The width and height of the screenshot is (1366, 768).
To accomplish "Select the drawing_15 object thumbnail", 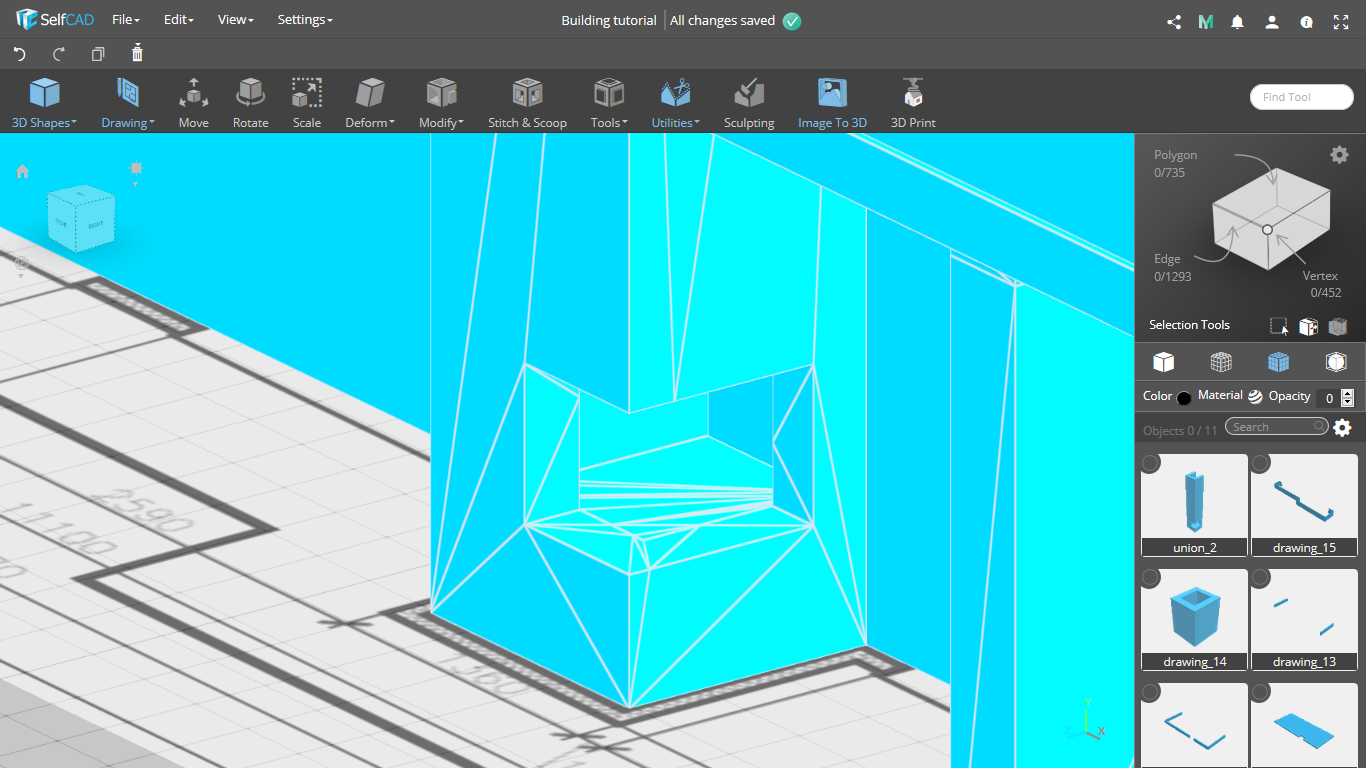I will pyautogui.click(x=1304, y=505).
